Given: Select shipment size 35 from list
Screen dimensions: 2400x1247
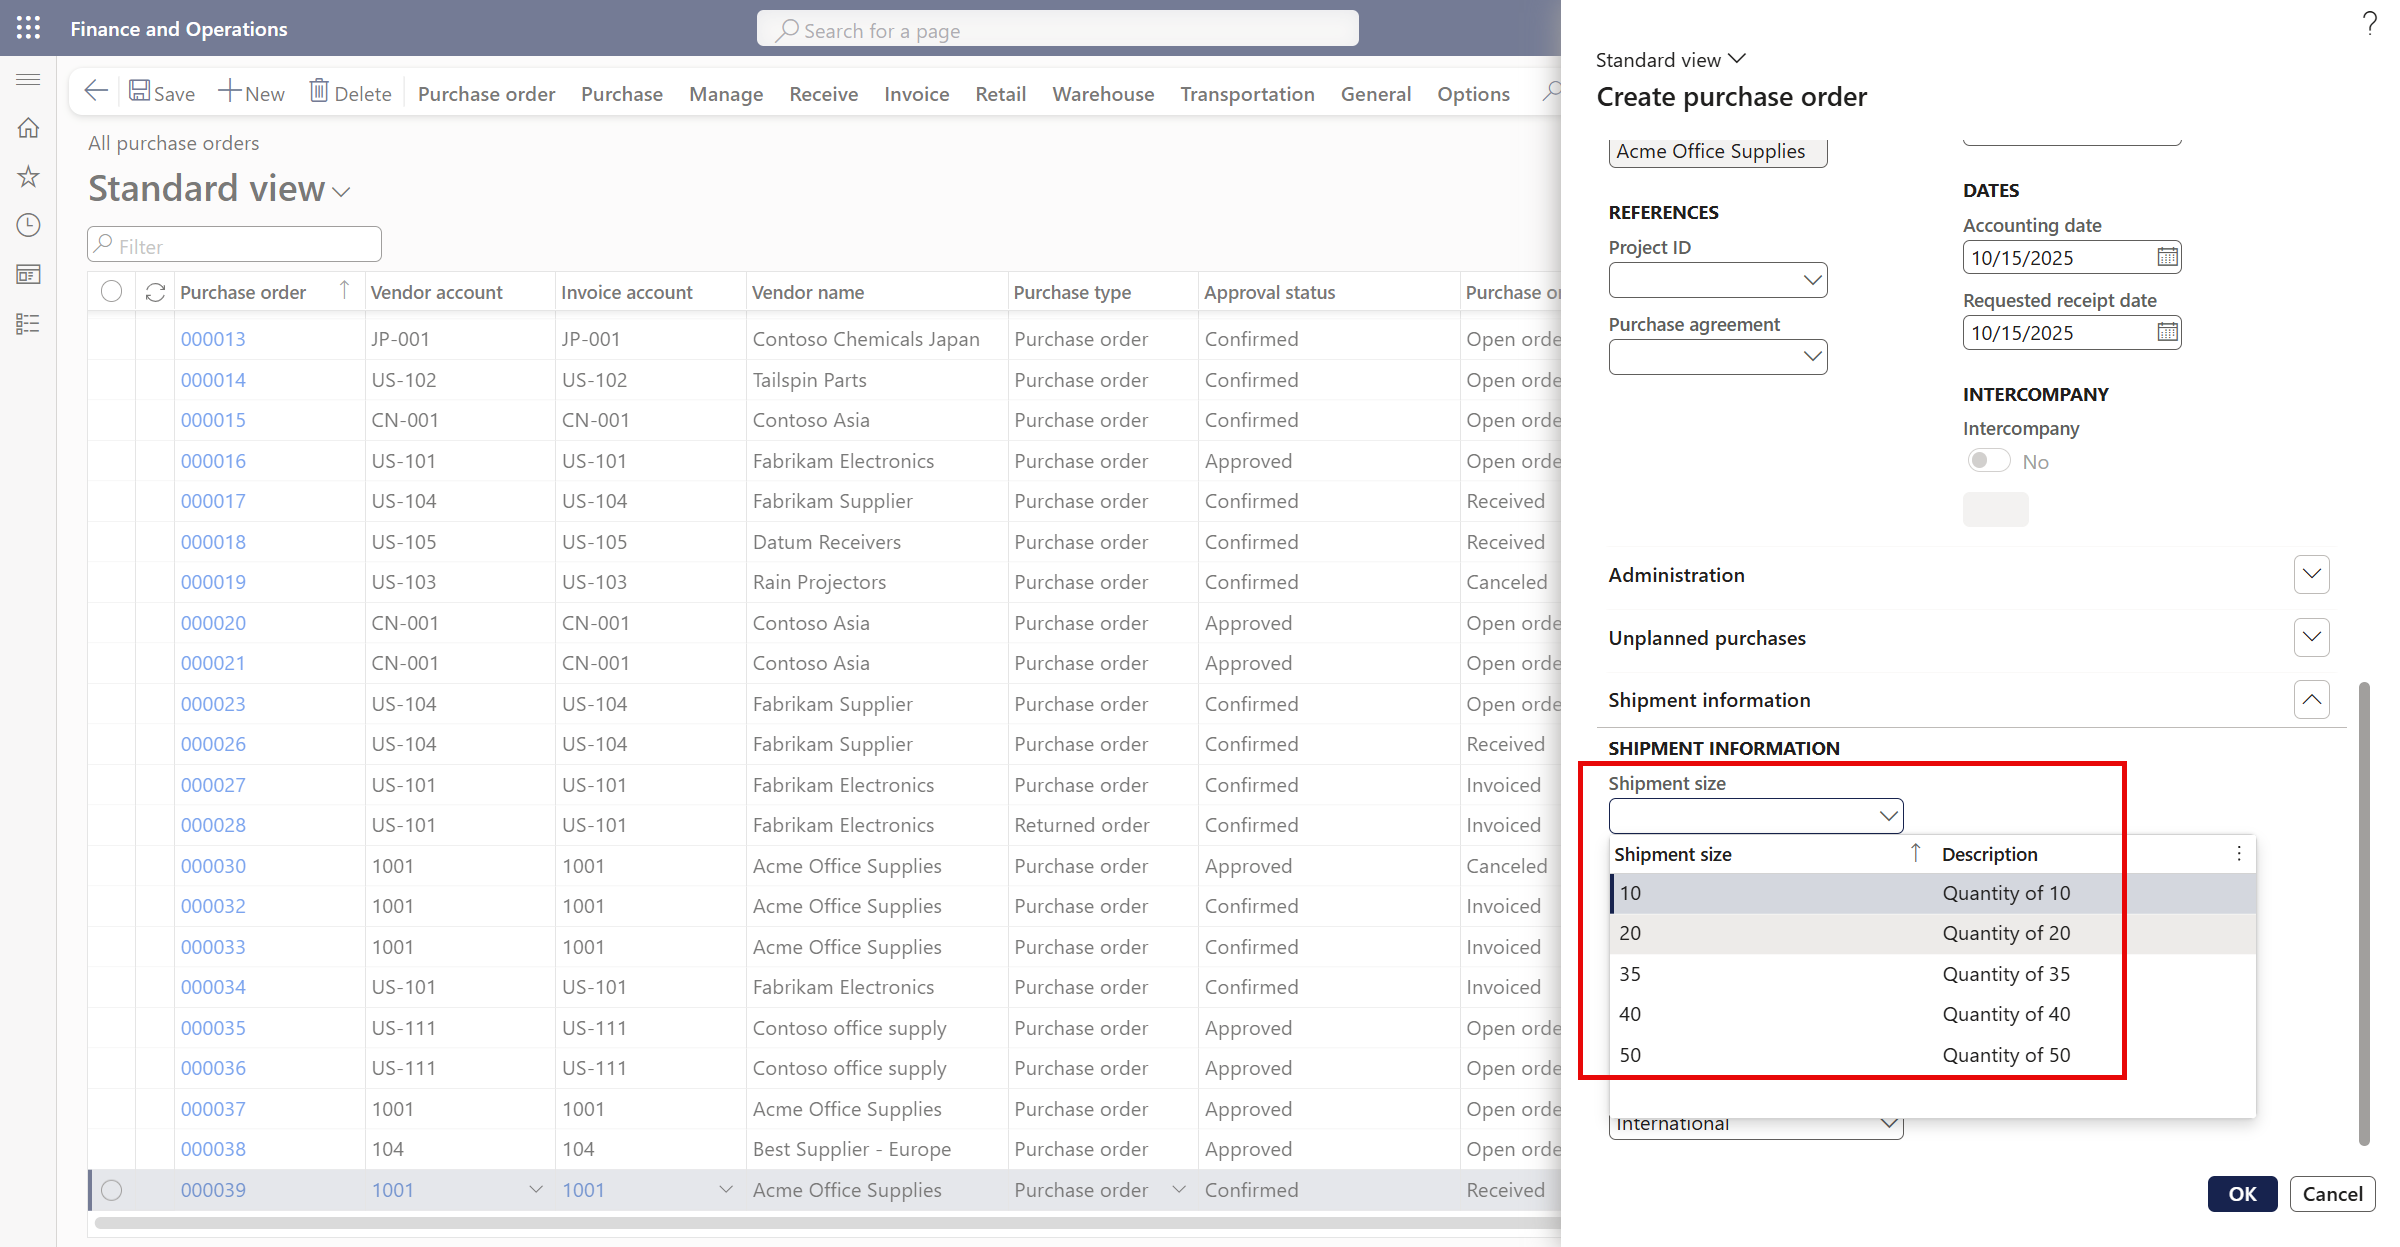Looking at the screenshot, I should point(1631,974).
